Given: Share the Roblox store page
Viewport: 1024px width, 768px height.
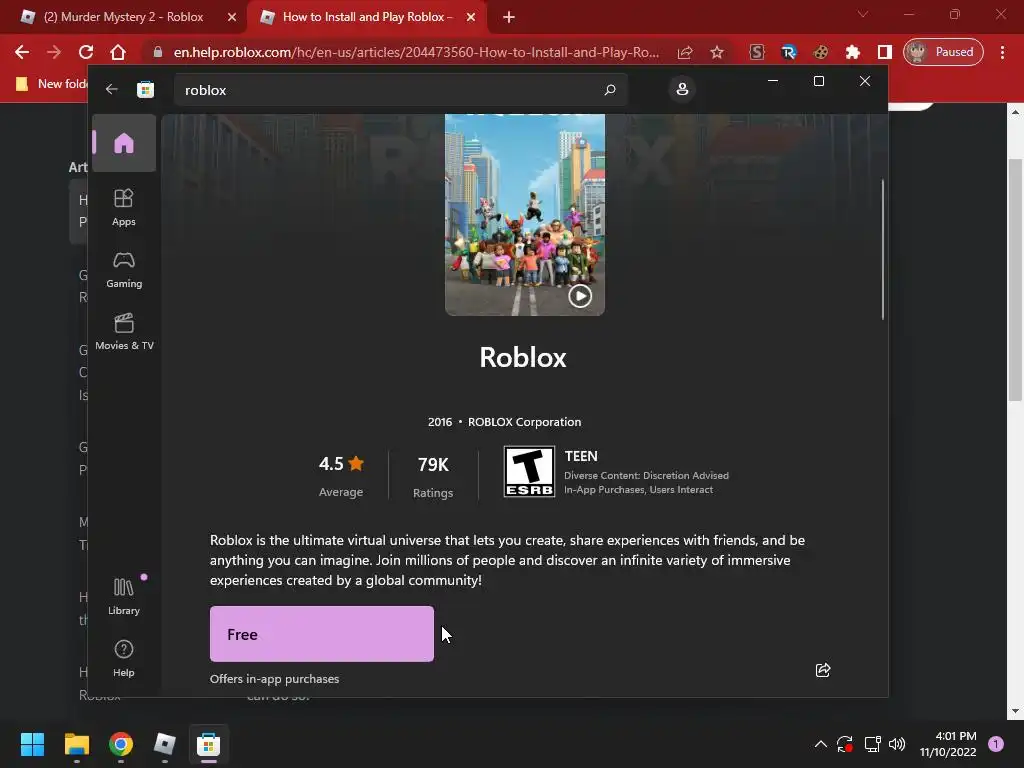Looking at the screenshot, I should click(823, 670).
